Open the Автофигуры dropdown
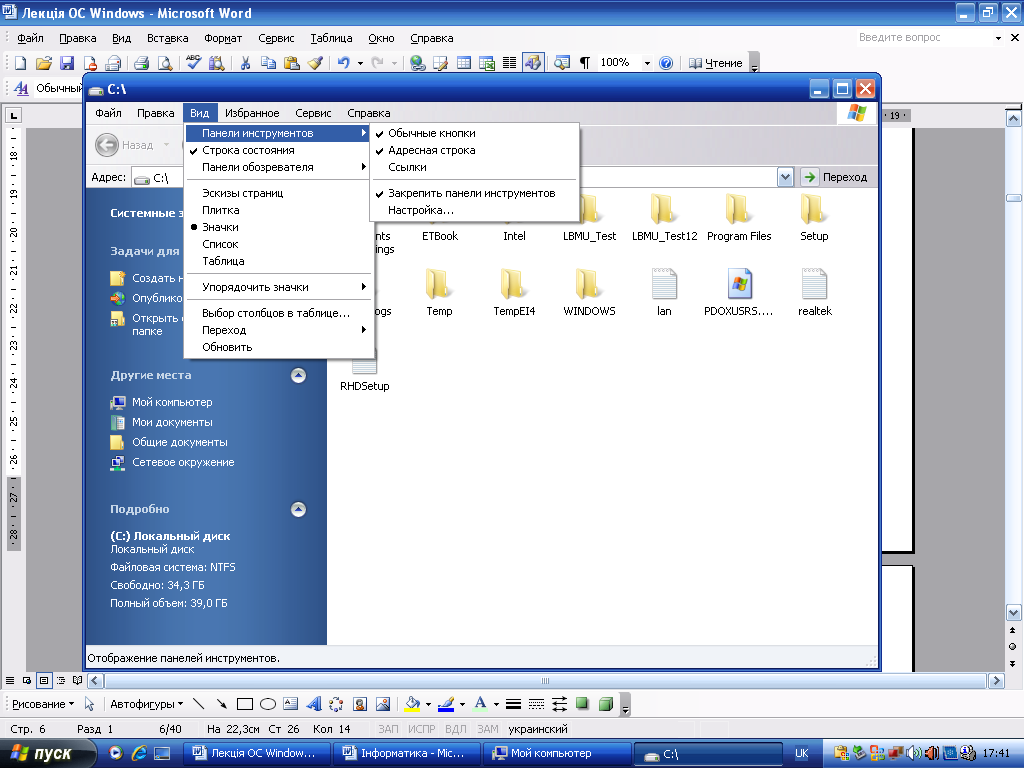This screenshot has width=1024, height=768. (146, 704)
